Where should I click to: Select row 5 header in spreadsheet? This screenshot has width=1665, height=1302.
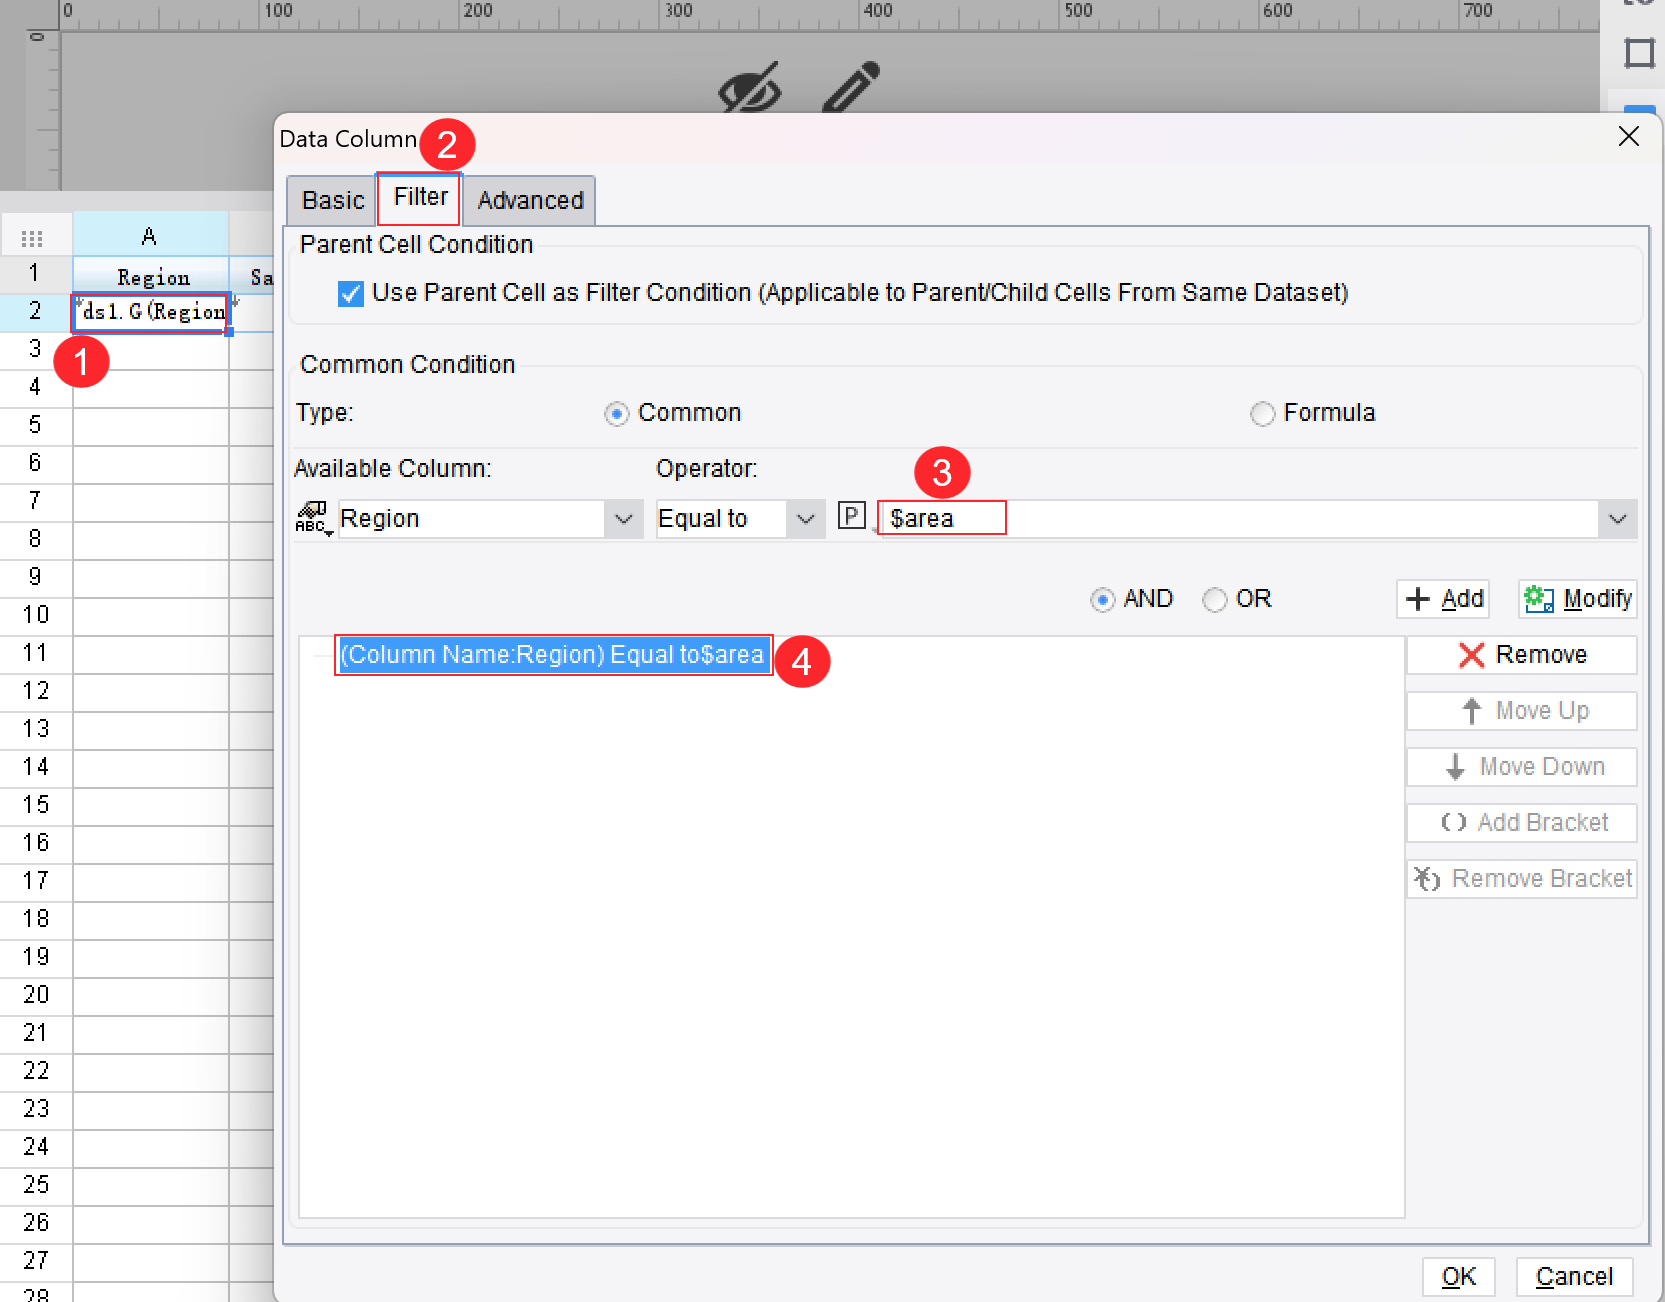pyautogui.click(x=35, y=425)
